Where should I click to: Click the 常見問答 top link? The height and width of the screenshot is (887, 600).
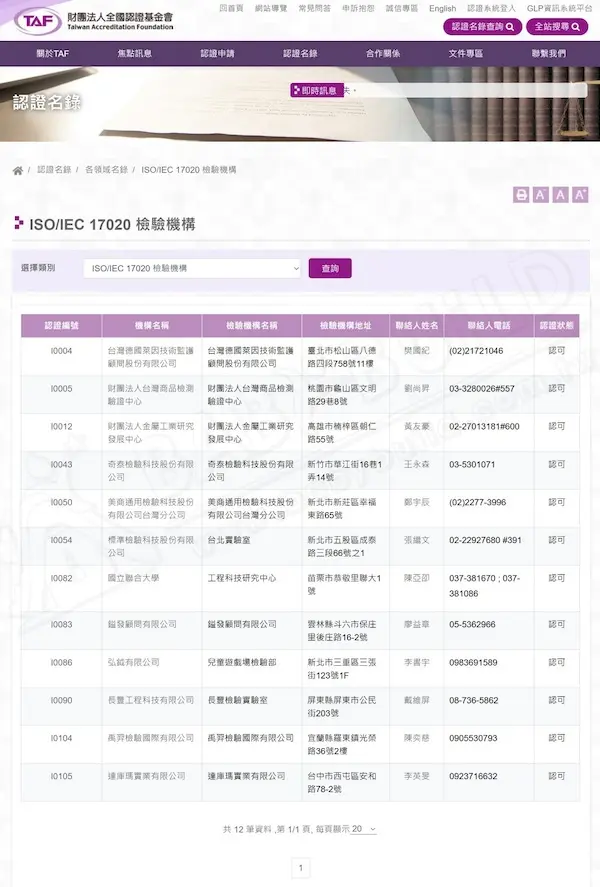point(314,8)
